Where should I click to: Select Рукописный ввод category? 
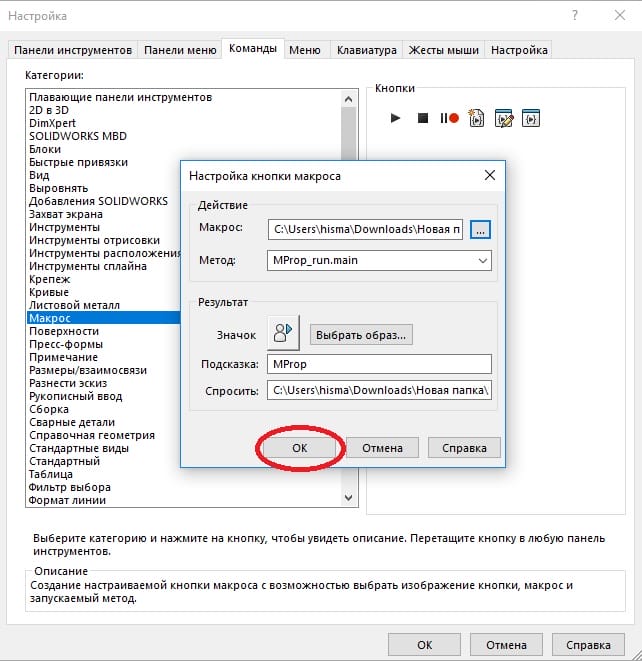tap(75, 397)
